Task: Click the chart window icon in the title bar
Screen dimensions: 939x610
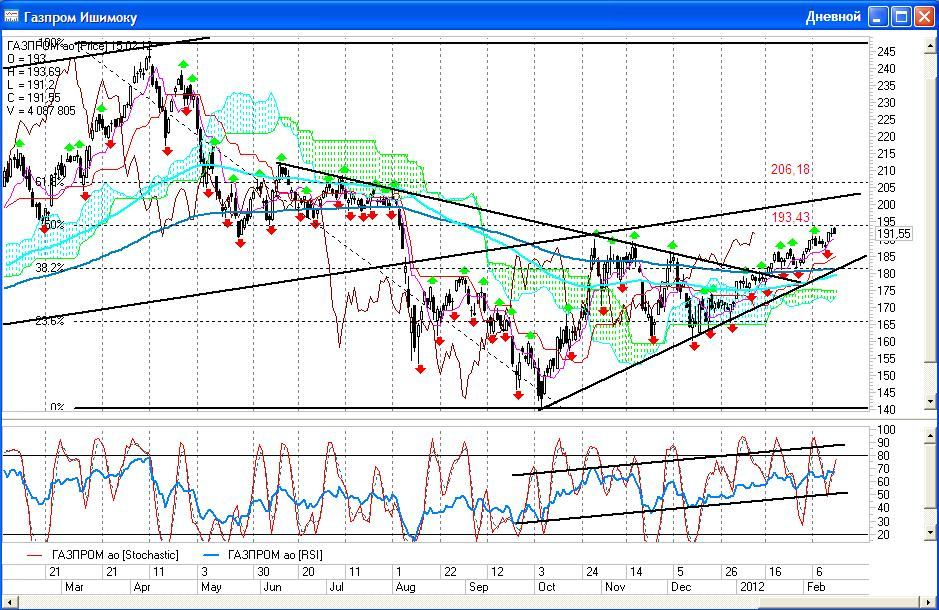Action: click(x=11, y=16)
